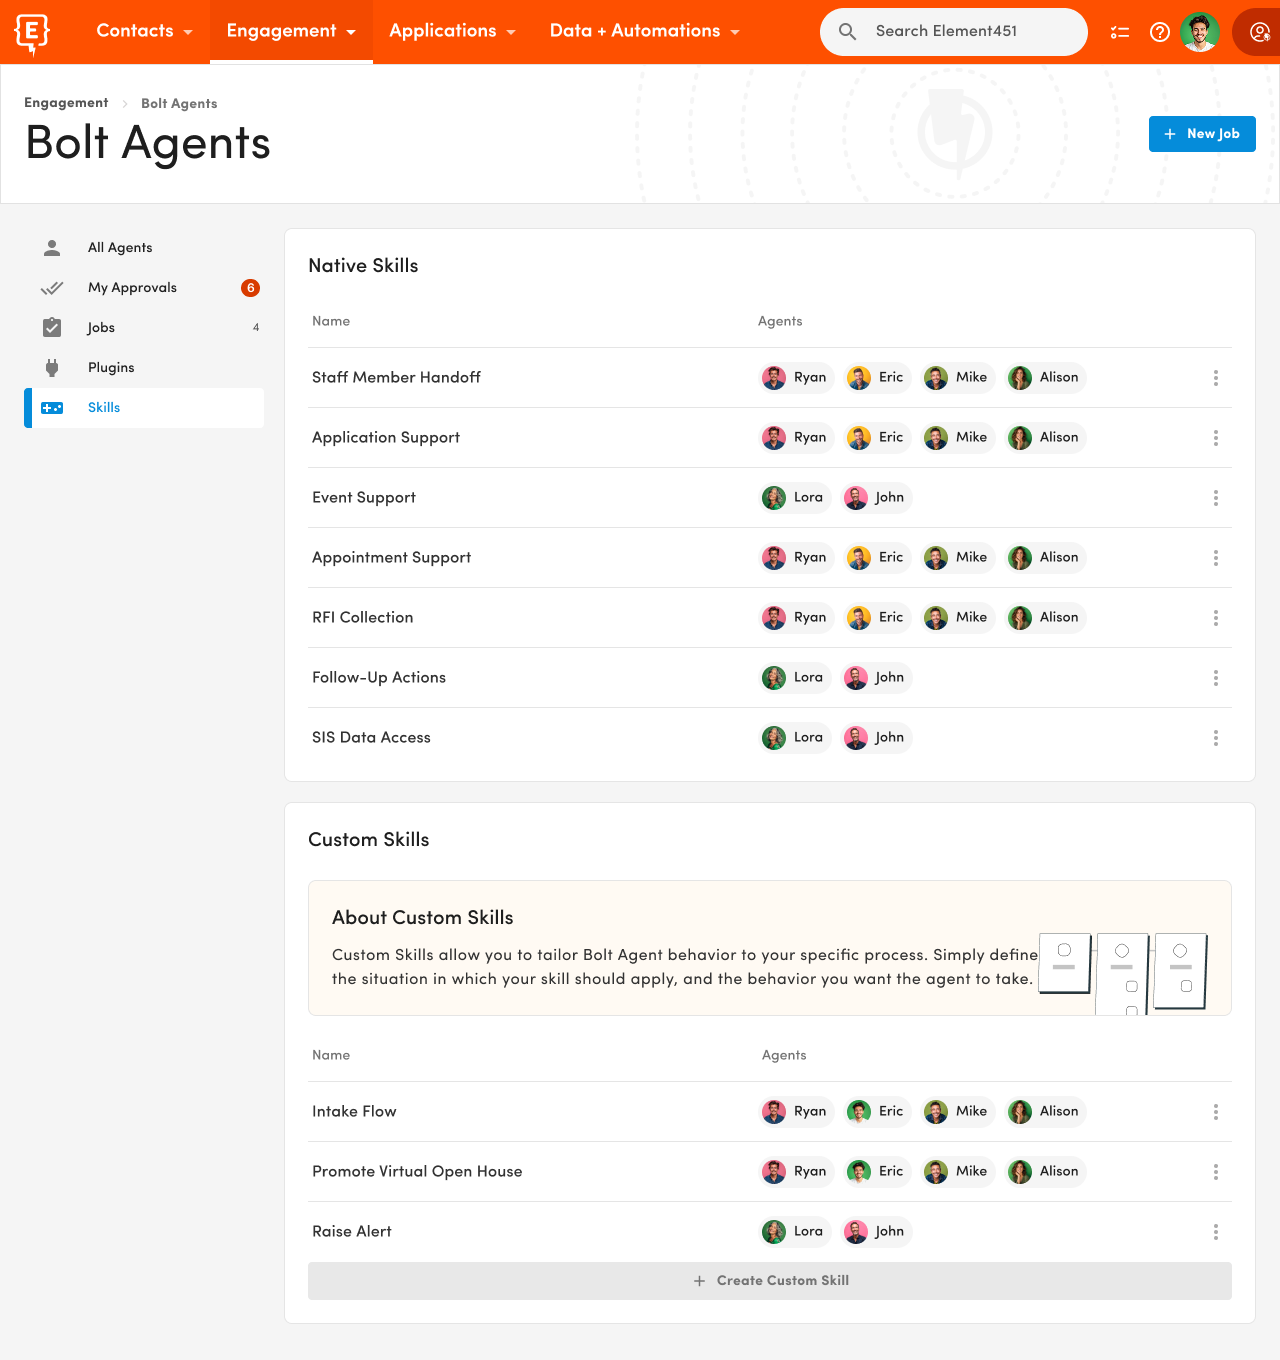Open kebab menu for Staff Member Handoff
The width and height of the screenshot is (1280, 1360).
pos(1216,378)
